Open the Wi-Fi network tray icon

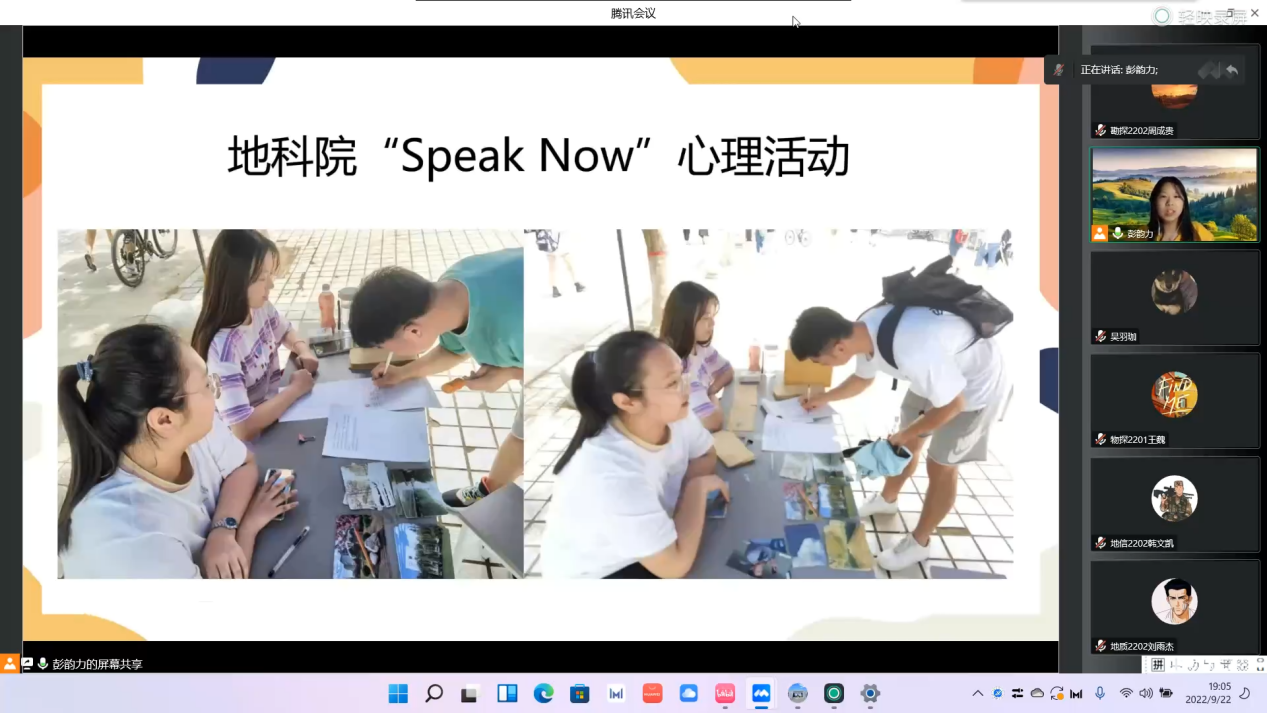pyautogui.click(x=1126, y=693)
